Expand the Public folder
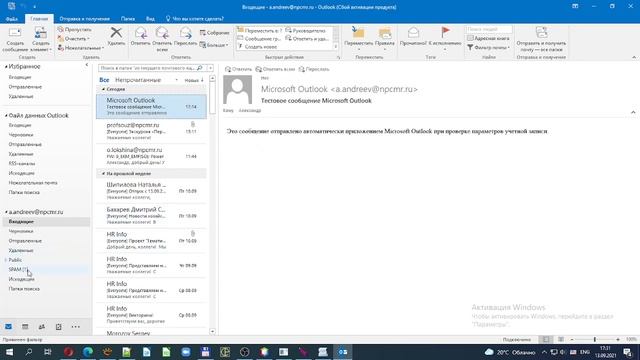The height and width of the screenshot is (360, 640). pyautogui.click(x=6, y=260)
